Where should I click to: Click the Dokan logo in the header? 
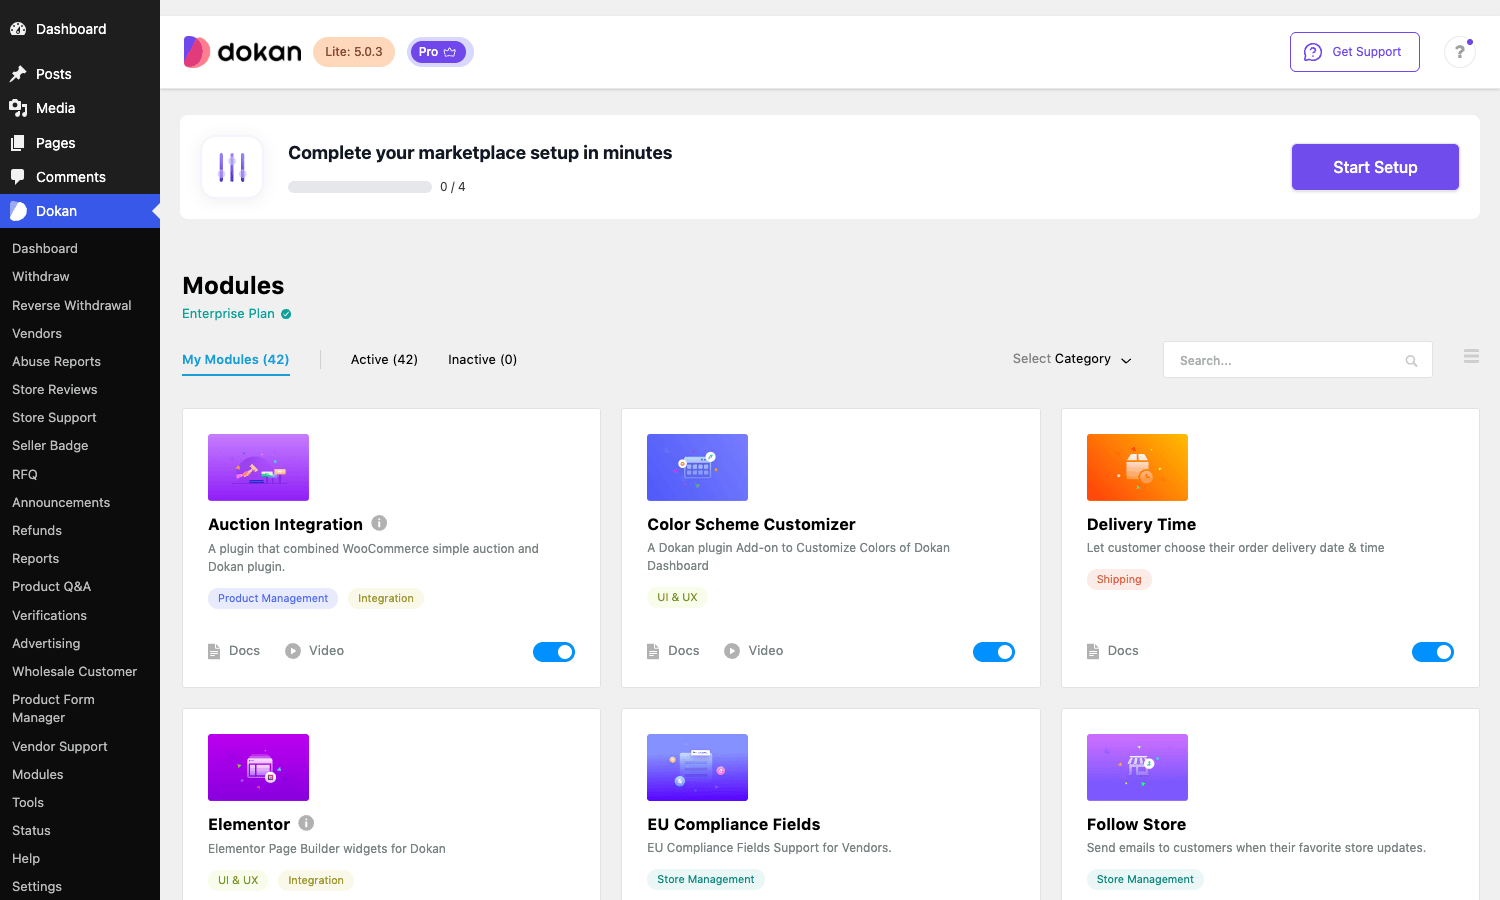242,52
